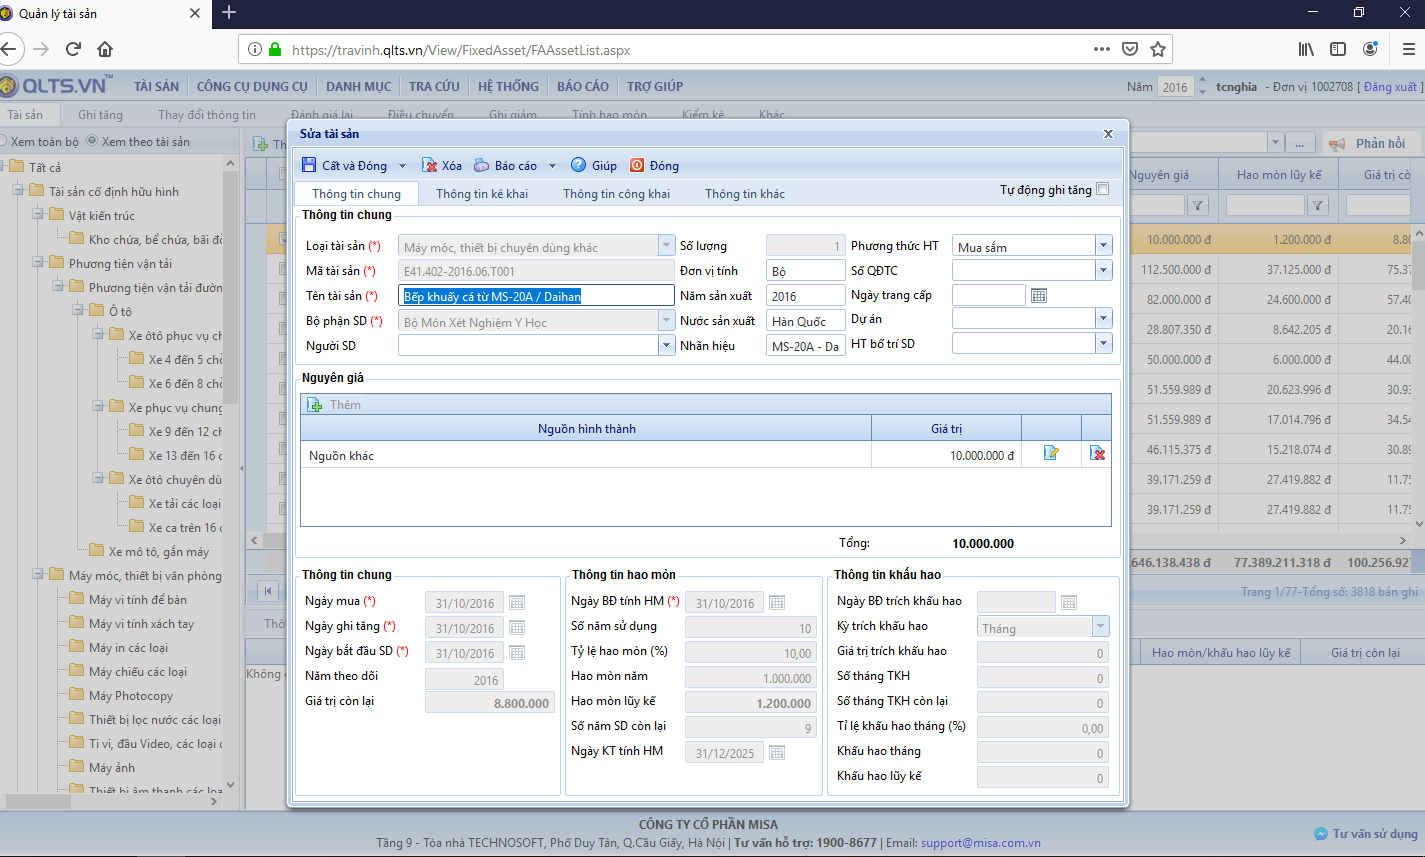Click the Nước sản xuất field
The image size is (1425, 857).
click(806, 321)
